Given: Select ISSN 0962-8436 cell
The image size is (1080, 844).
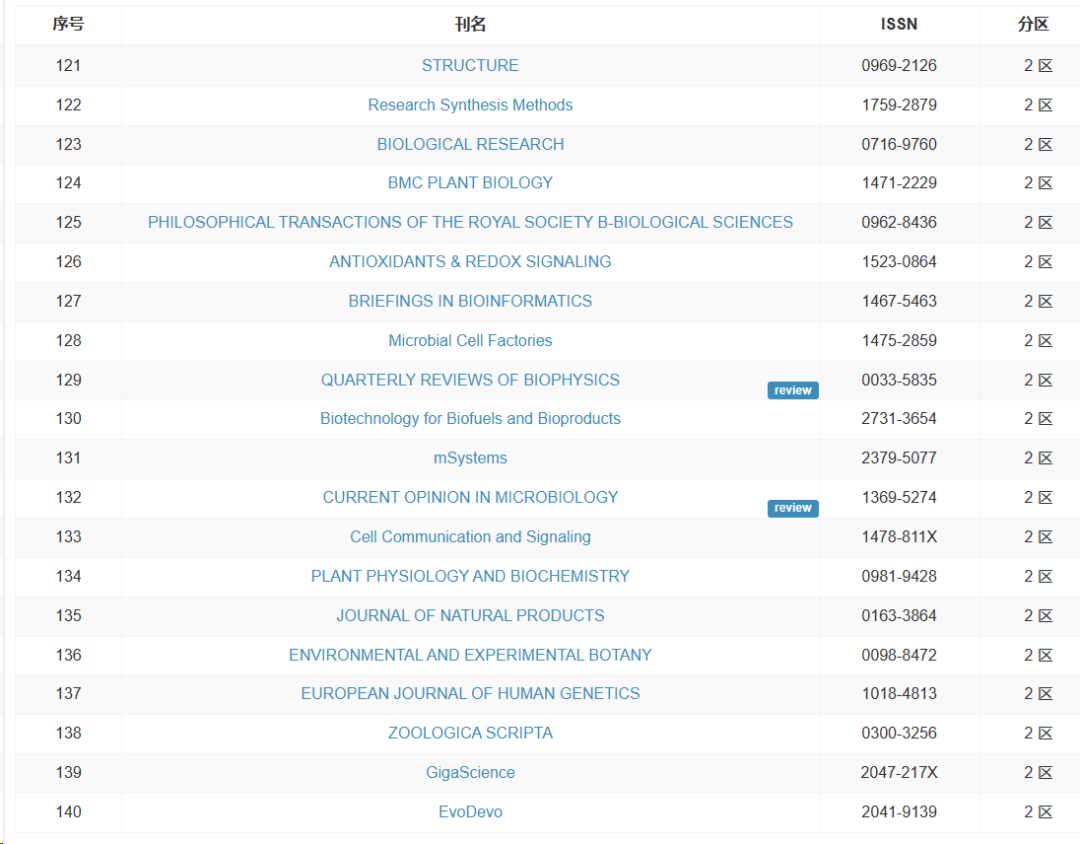Looking at the screenshot, I should click(899, 222).
